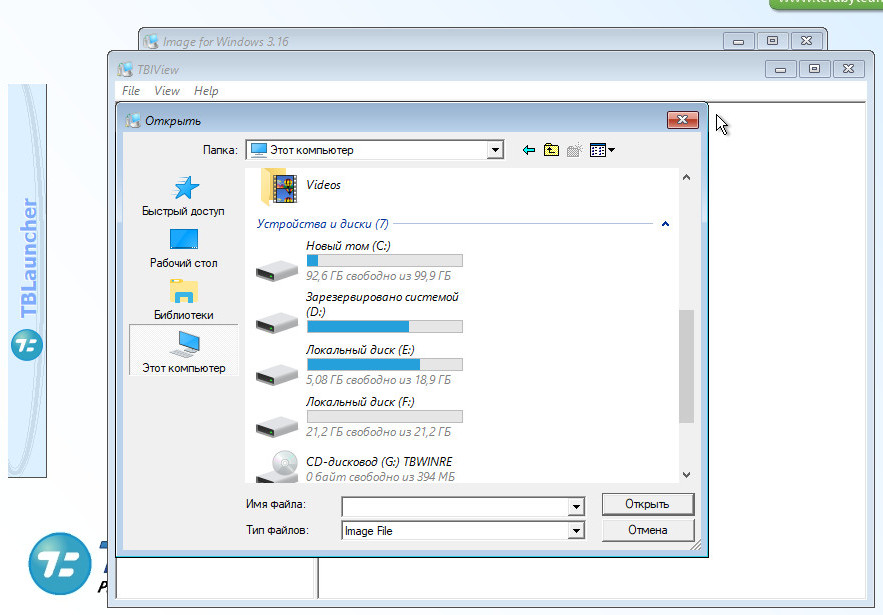
Task: Open Рабочий стол in places bar
Action: [184, 249]
